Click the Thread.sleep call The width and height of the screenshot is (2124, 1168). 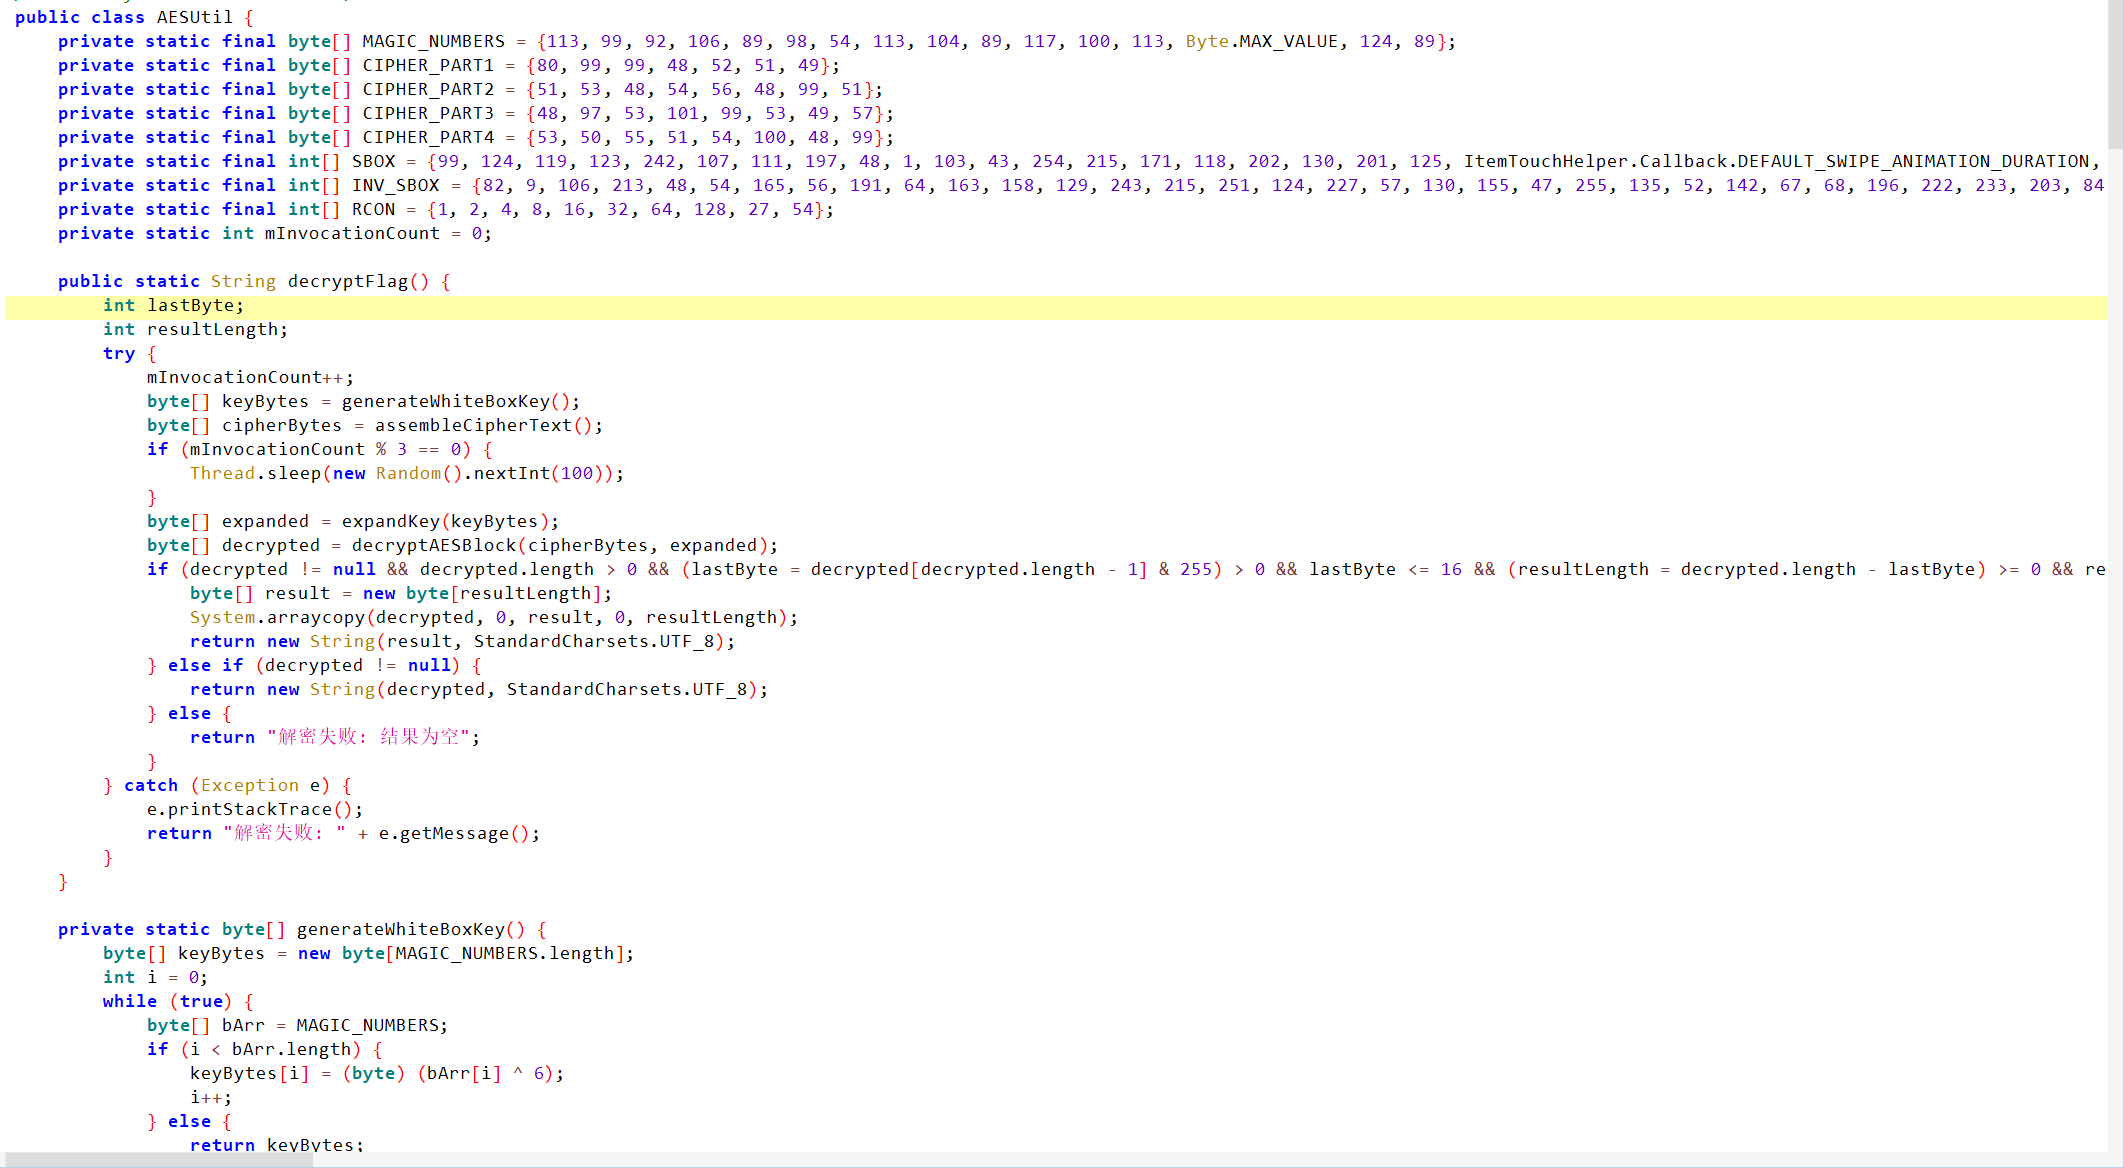(255, 473)
